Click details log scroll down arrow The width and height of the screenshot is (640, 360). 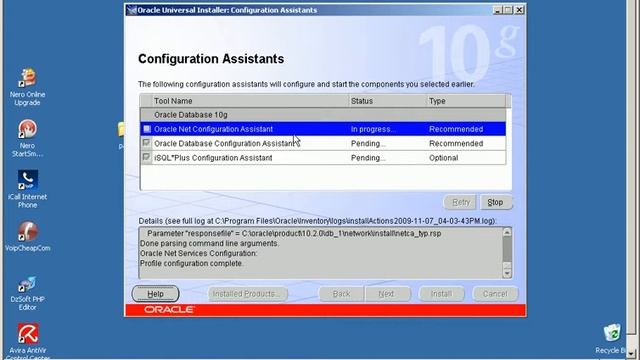[x=507, y=273]
